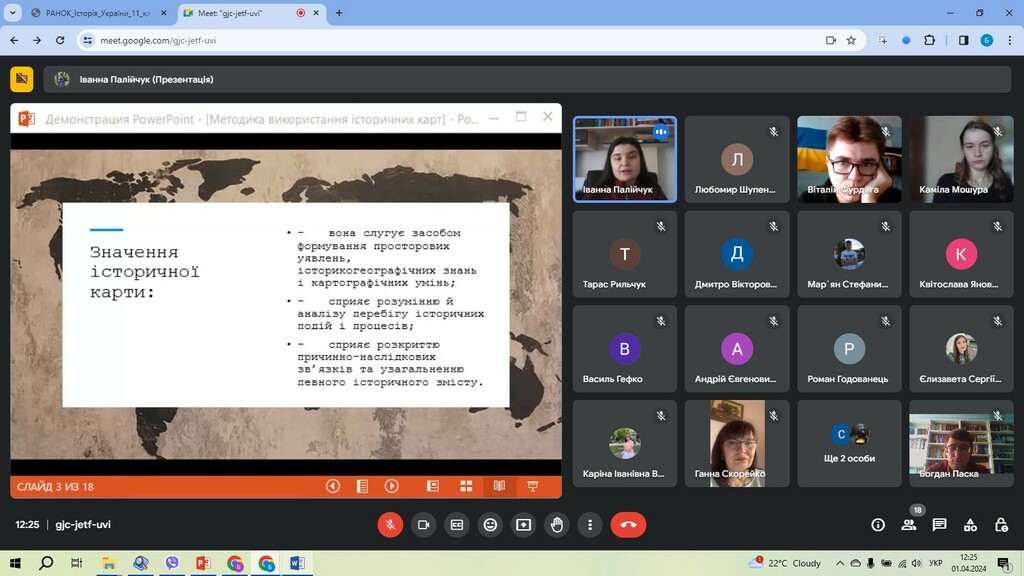This screenshot has height=576, width=1024.
Task: Toggle the camera on in Meet
Action: point(423,524)
